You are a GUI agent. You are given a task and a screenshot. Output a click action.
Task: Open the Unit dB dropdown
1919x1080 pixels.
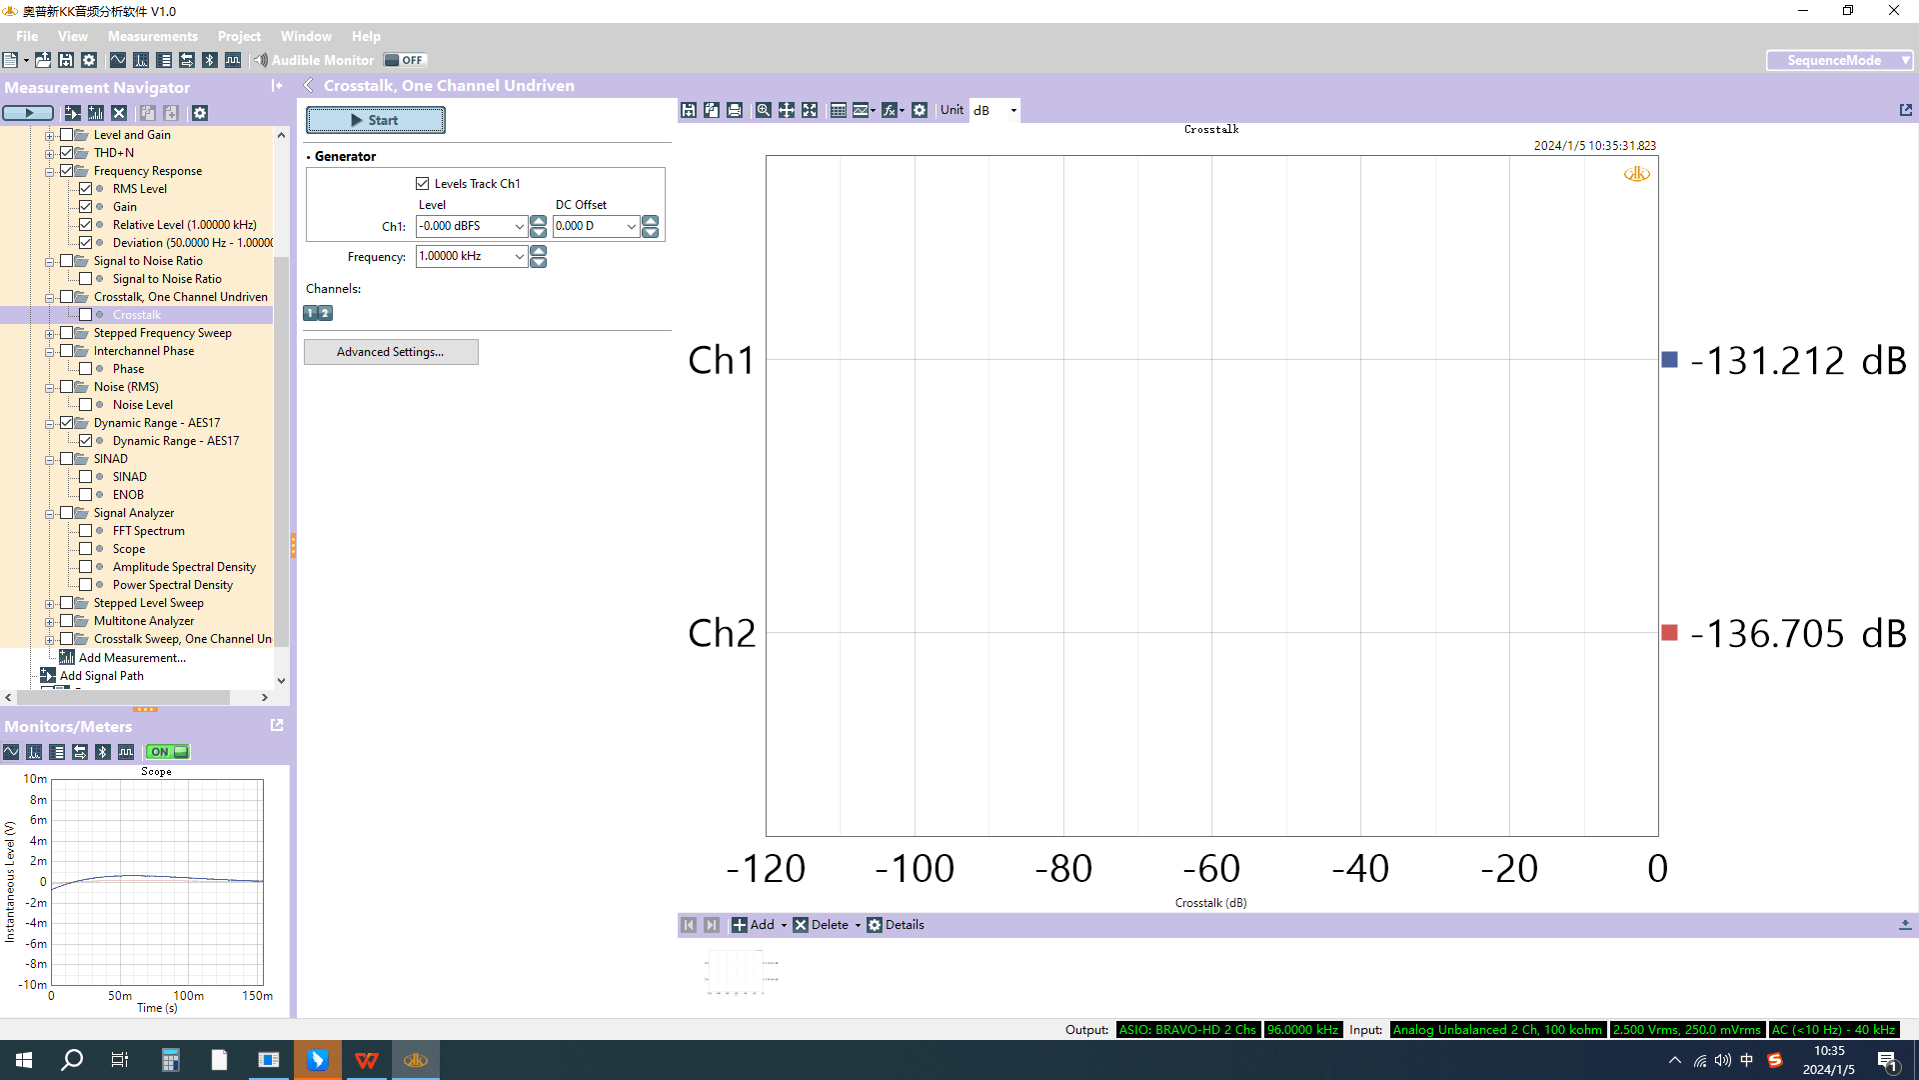point(1013,110)
